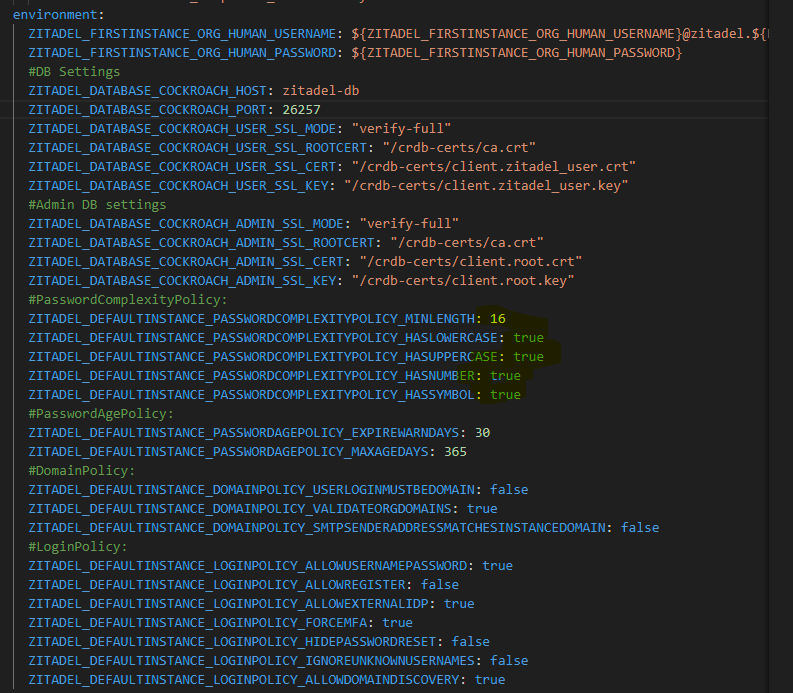Click SMTPSENDERADDRESSMATCHESINSTANCEDOMAIN false value
This screenshot has width=793, height=693.
pos(640,528)
